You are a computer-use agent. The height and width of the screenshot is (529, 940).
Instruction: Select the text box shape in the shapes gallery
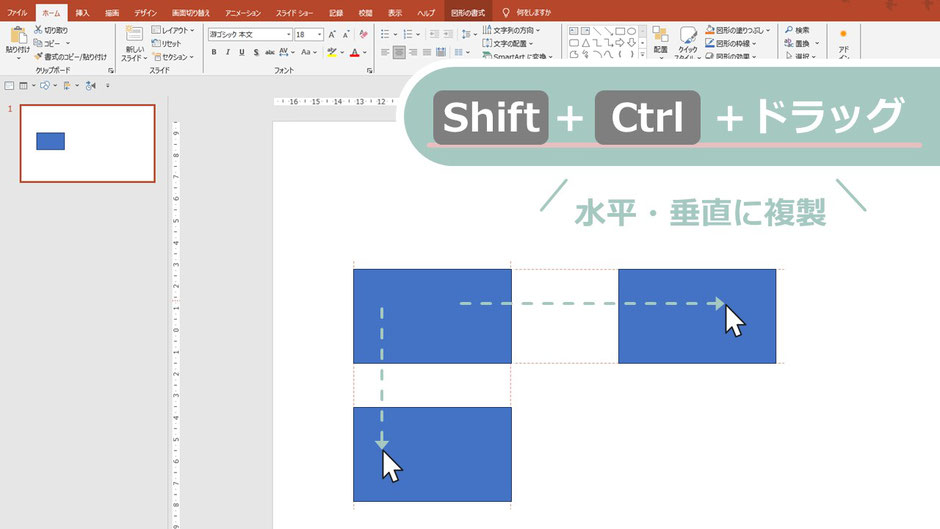[x=574, y=31]
